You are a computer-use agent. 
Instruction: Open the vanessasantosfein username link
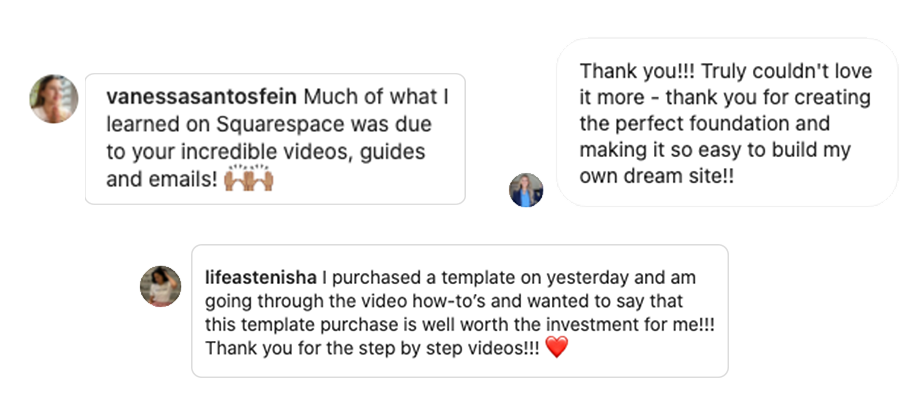pos(201,97)
